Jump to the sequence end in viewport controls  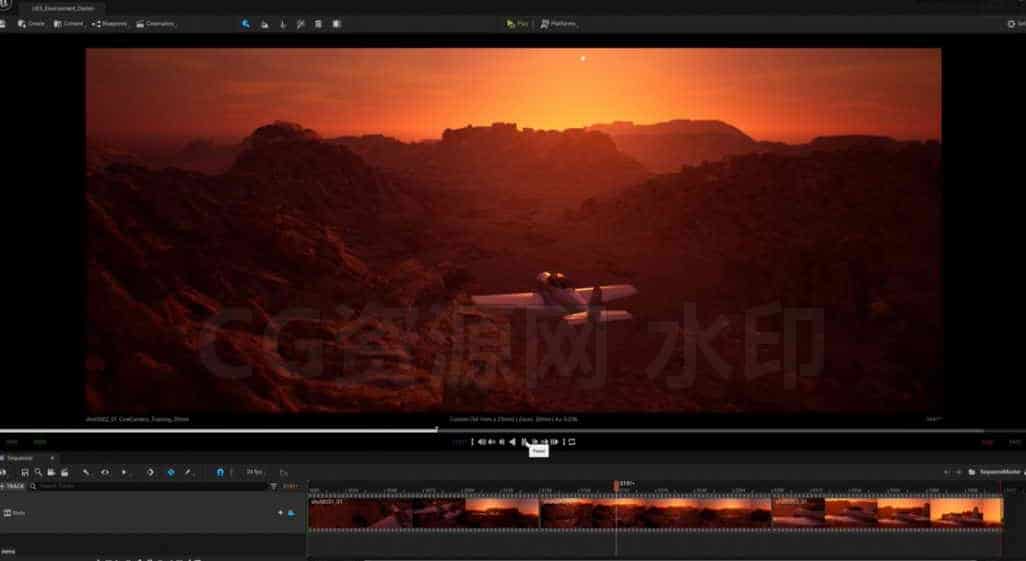(554, 442)
